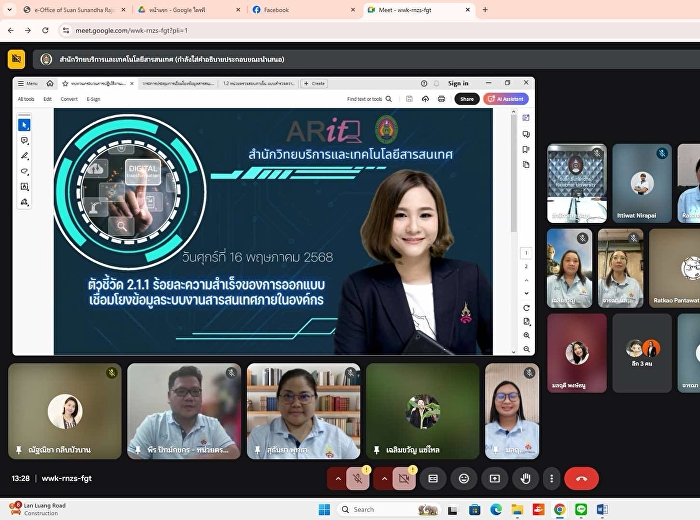Viewport: 700px width, 520px height.
Task: Rotate page icon in Acrobat right rail
Action: click(526, 308)
